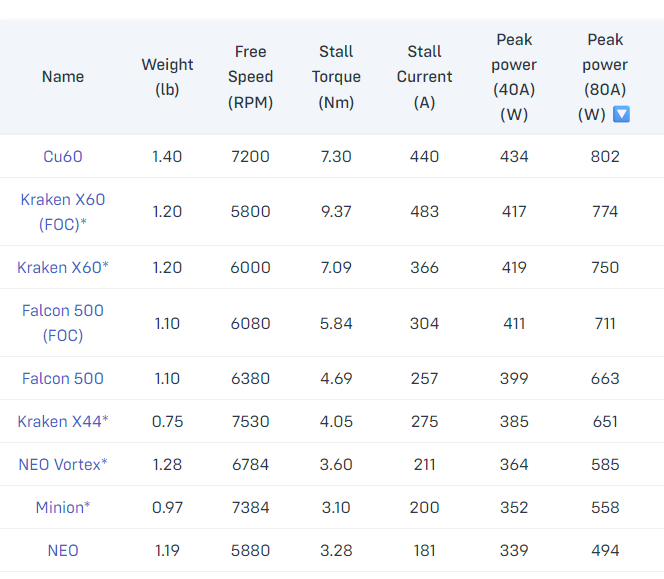
Task: Sort table by Name column header
Action: (63, 77)
